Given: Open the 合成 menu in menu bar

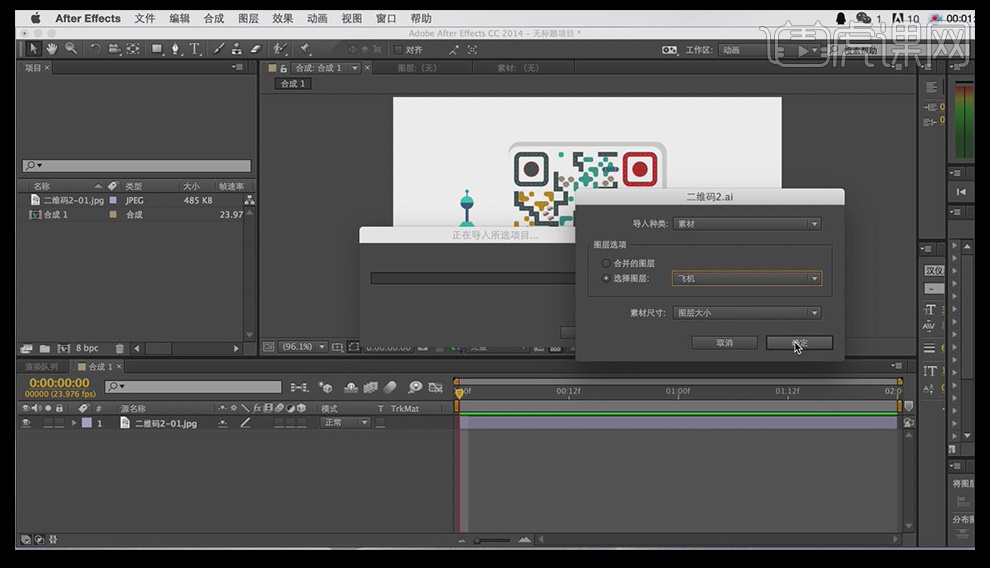Looking at the screenshot, I should (214, 18).
